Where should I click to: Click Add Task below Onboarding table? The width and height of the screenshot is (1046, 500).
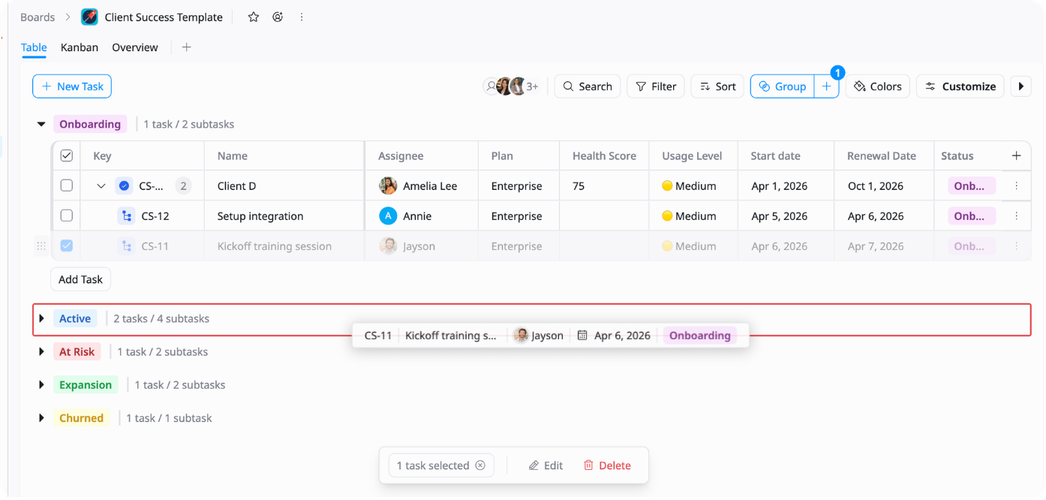click(81, 279)
